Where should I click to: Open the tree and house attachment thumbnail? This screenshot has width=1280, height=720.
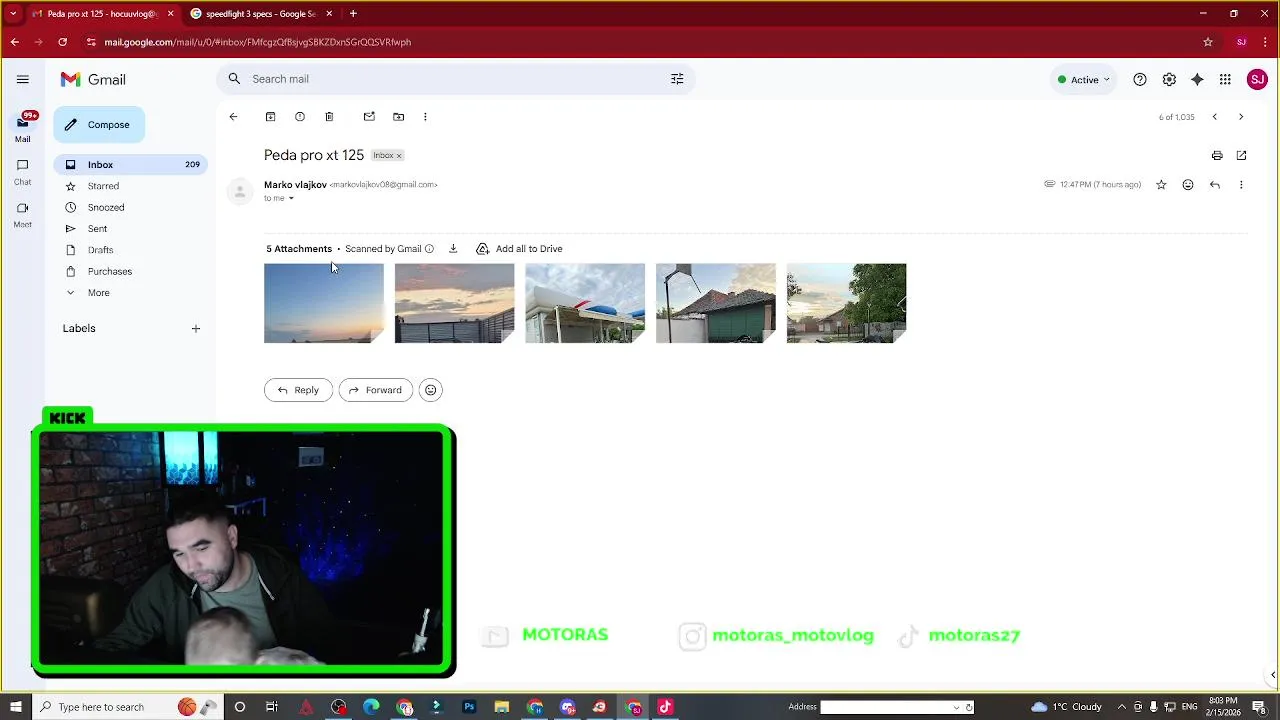point(847,303)
